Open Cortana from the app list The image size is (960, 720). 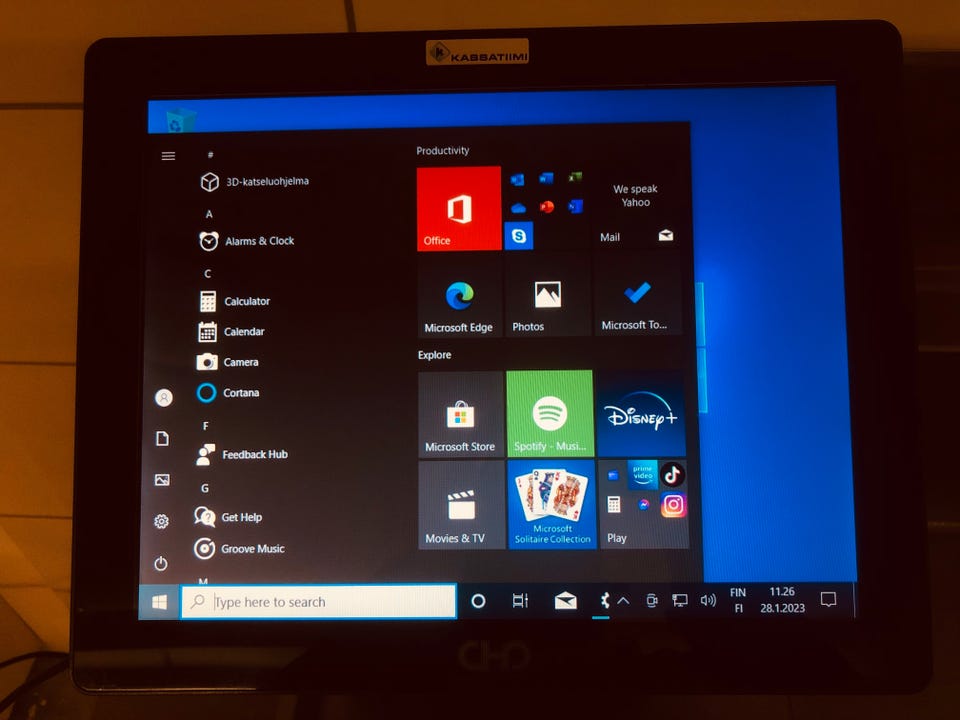point(228,392)
